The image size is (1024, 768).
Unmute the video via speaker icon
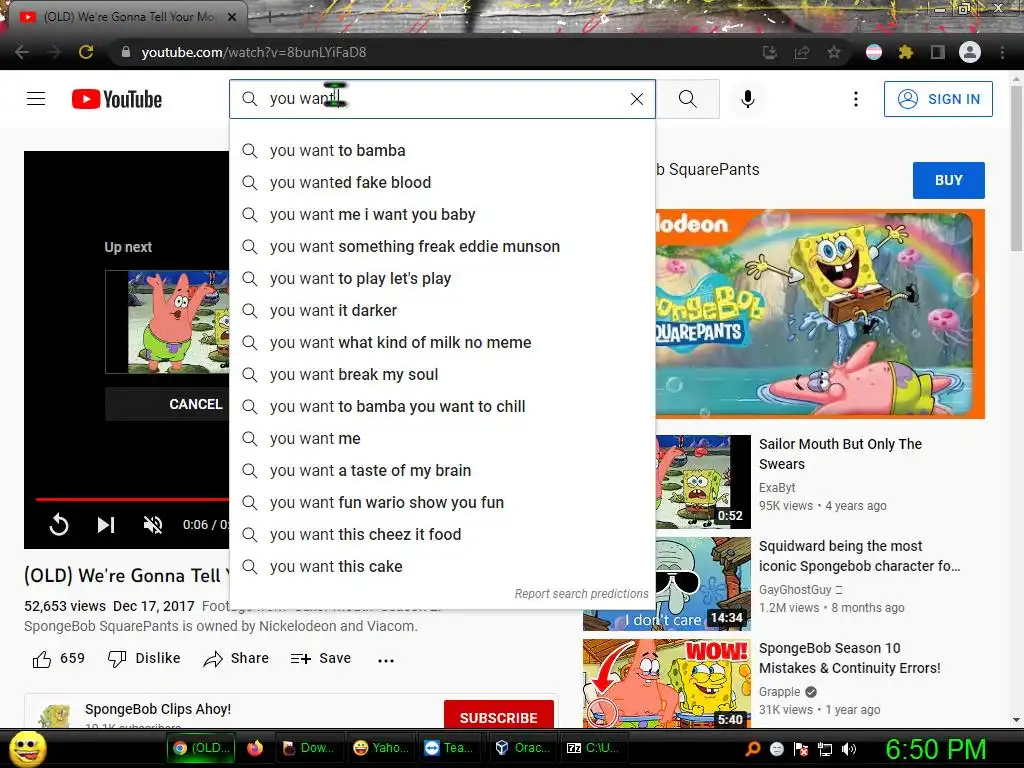[x=153, y=524]
